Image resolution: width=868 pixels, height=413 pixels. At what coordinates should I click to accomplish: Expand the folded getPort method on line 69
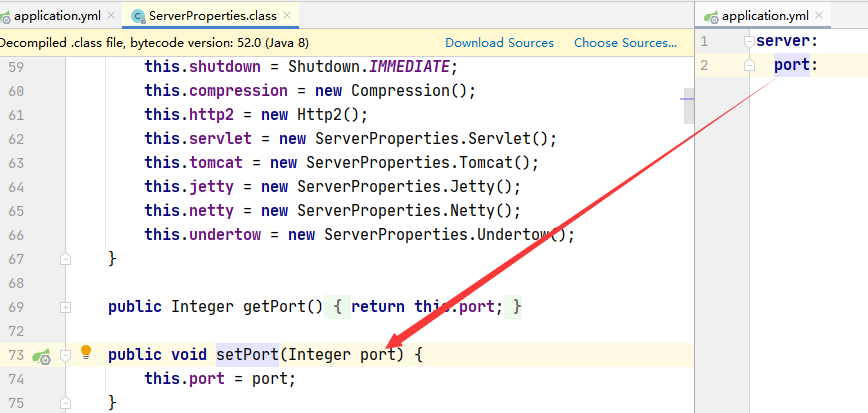65,307
